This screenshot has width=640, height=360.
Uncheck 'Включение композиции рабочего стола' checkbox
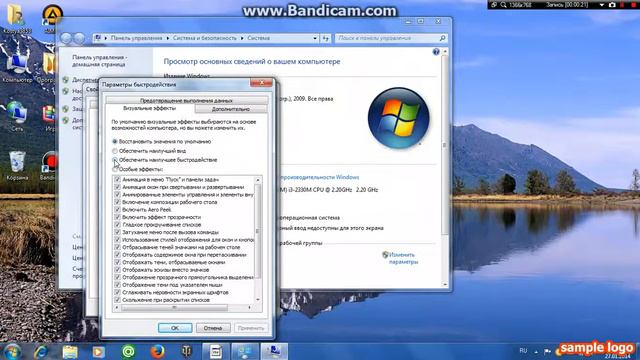(117, 202)
